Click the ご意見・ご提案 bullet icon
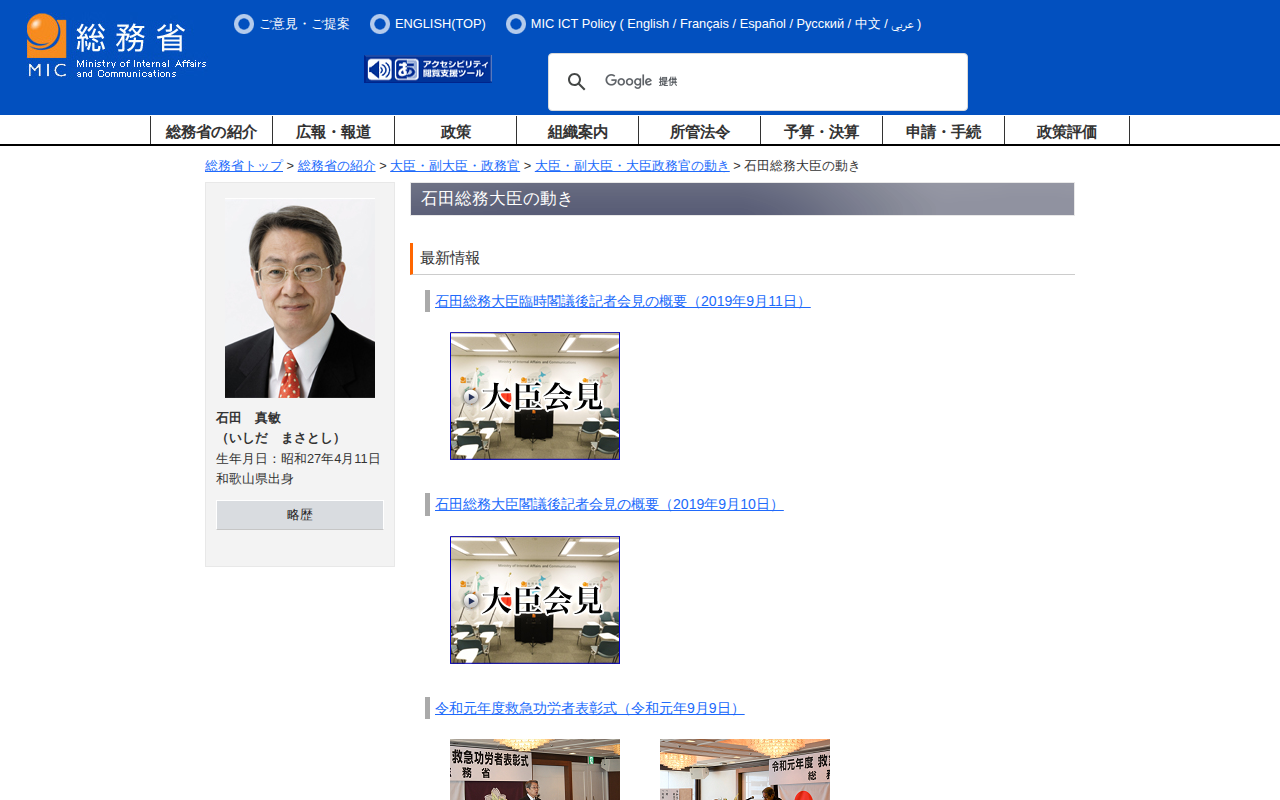The width and height of the screenshot is (1280, 800). click(x=244, y=24)
